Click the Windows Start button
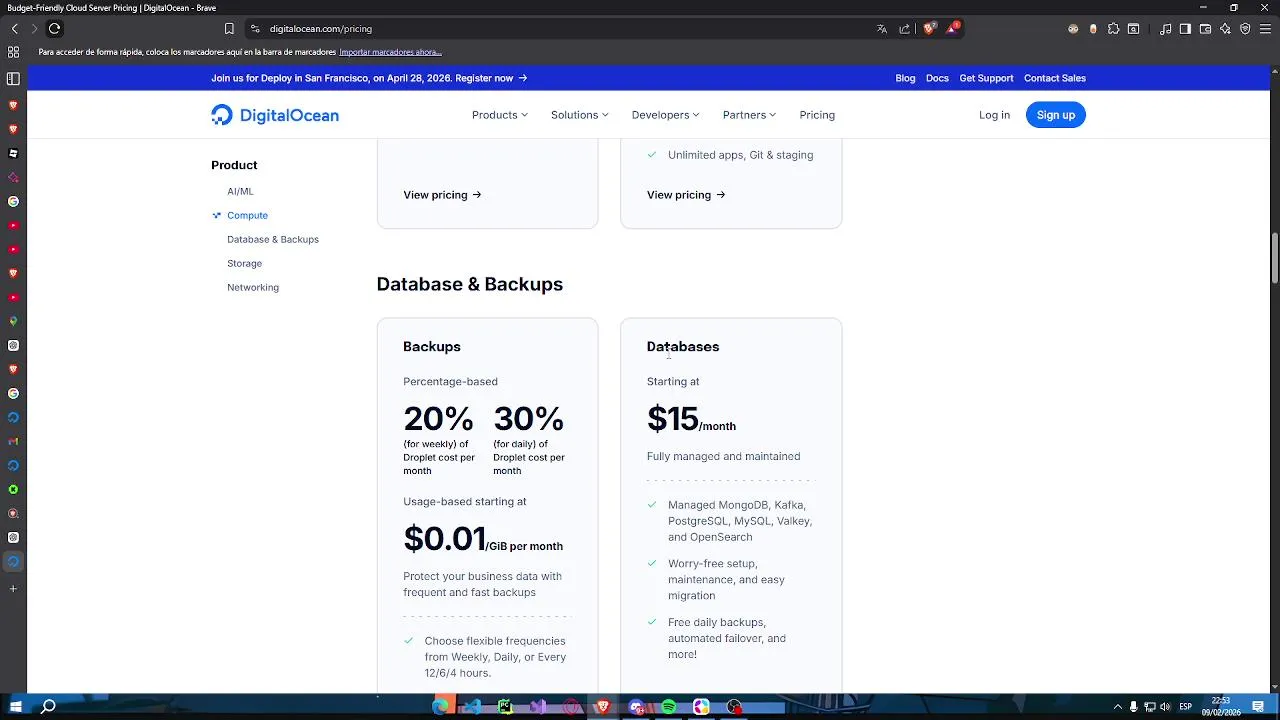Screen dimensions: 1280x720 point(15,707)
